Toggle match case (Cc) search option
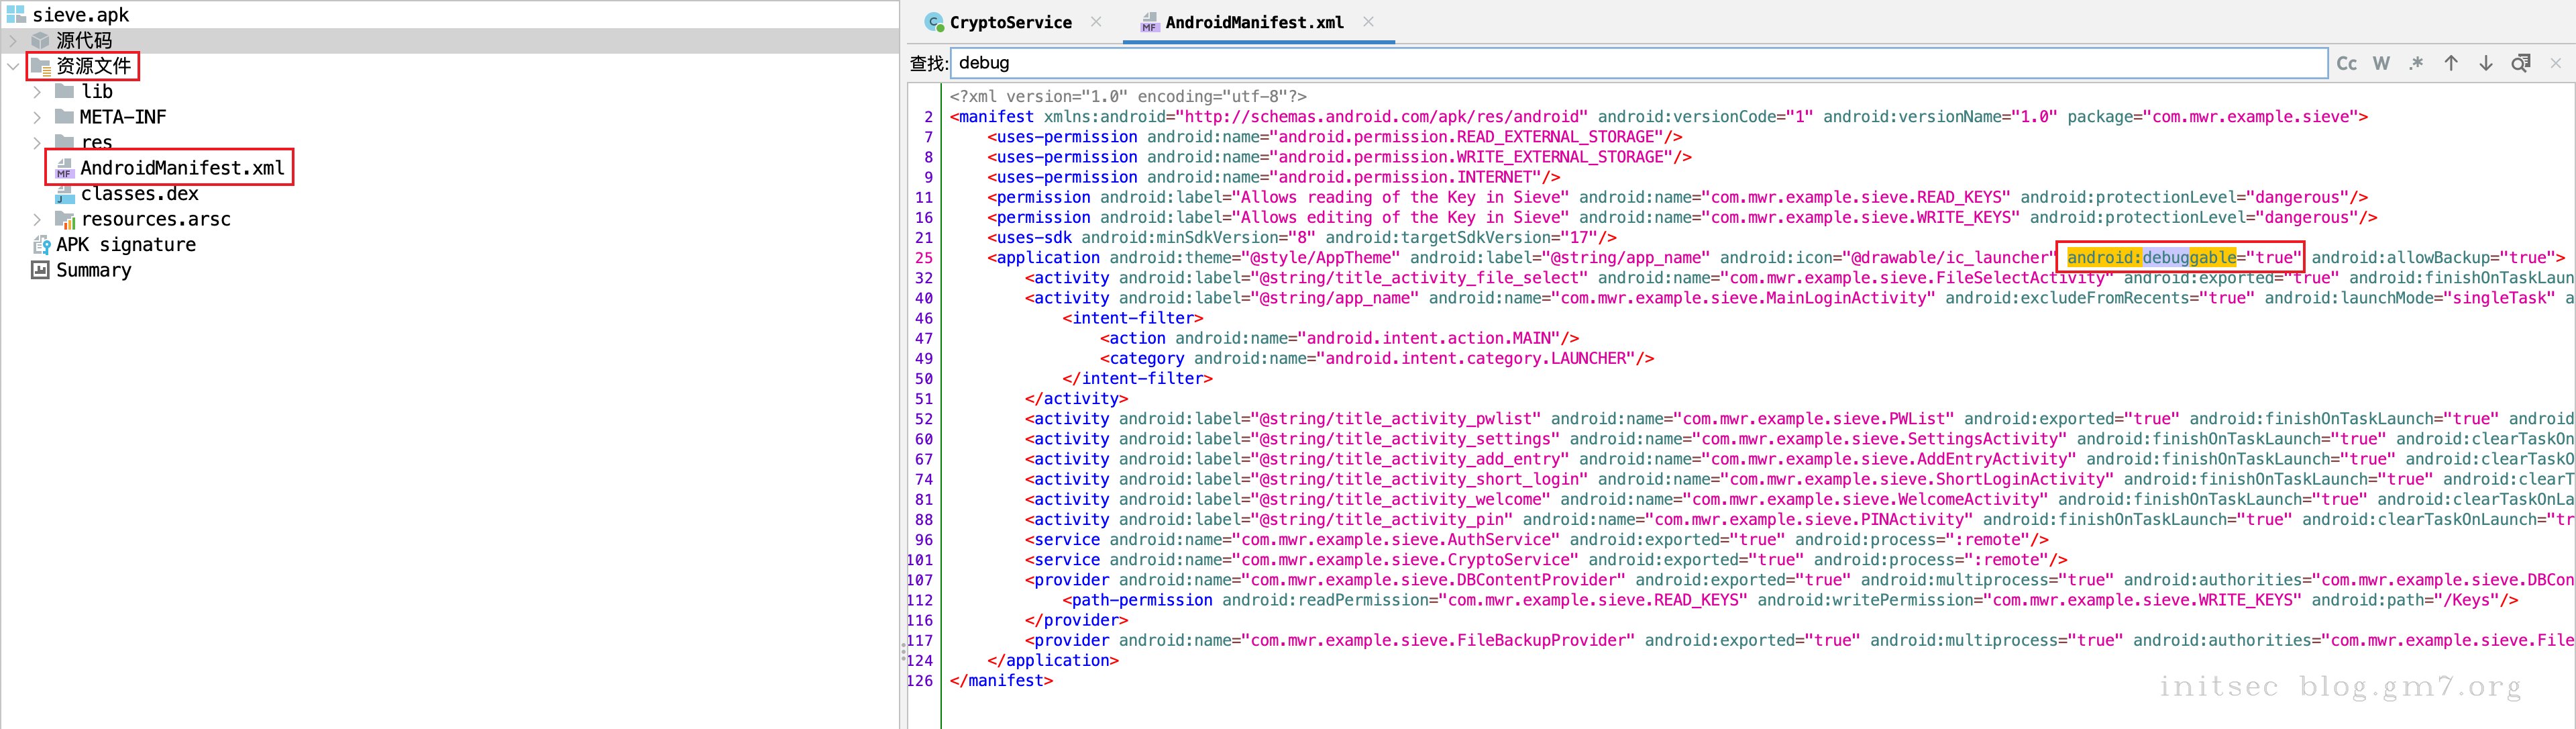Screen dimensions: 2576x729 tap(2346, 63)
